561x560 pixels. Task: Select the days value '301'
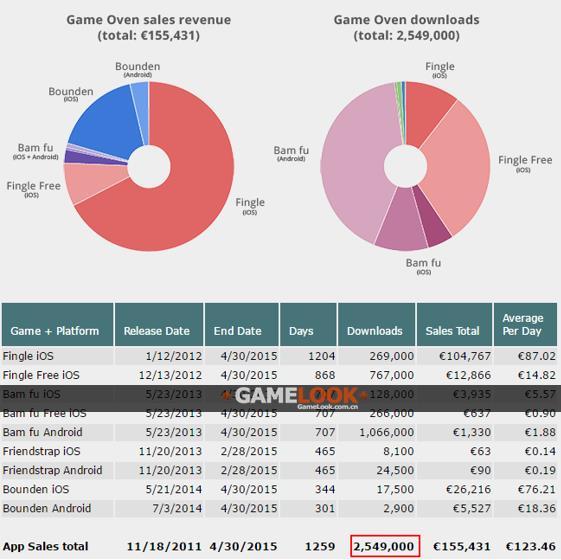(325, 508)
